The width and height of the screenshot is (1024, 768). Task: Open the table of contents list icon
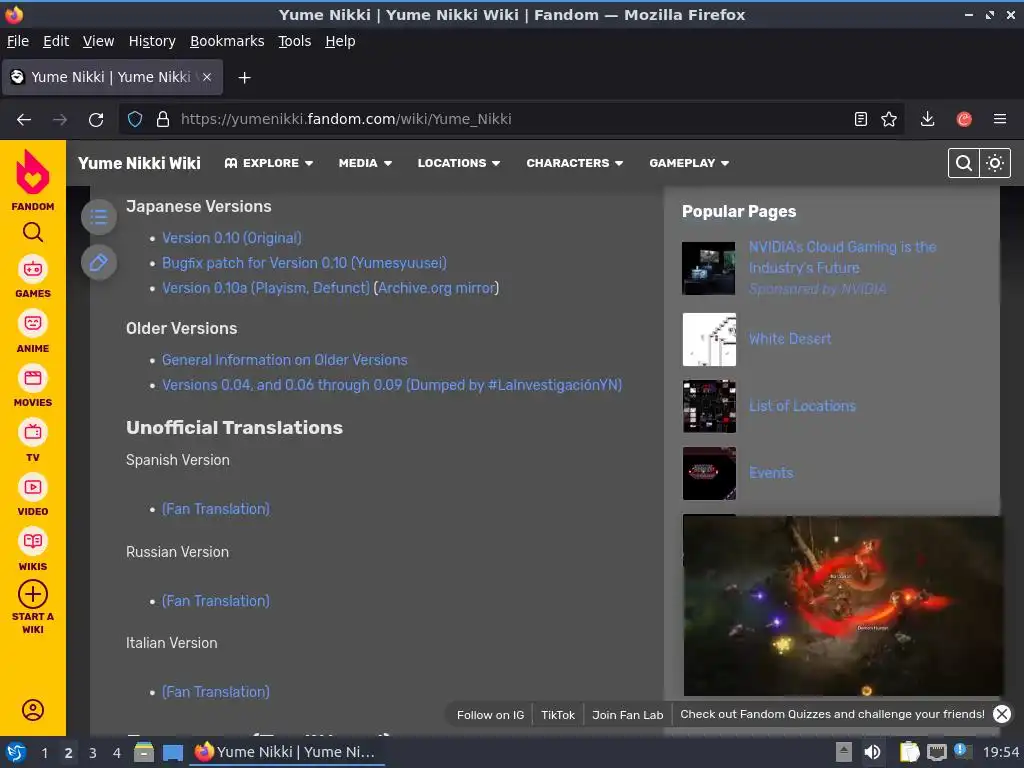point(99,217)
